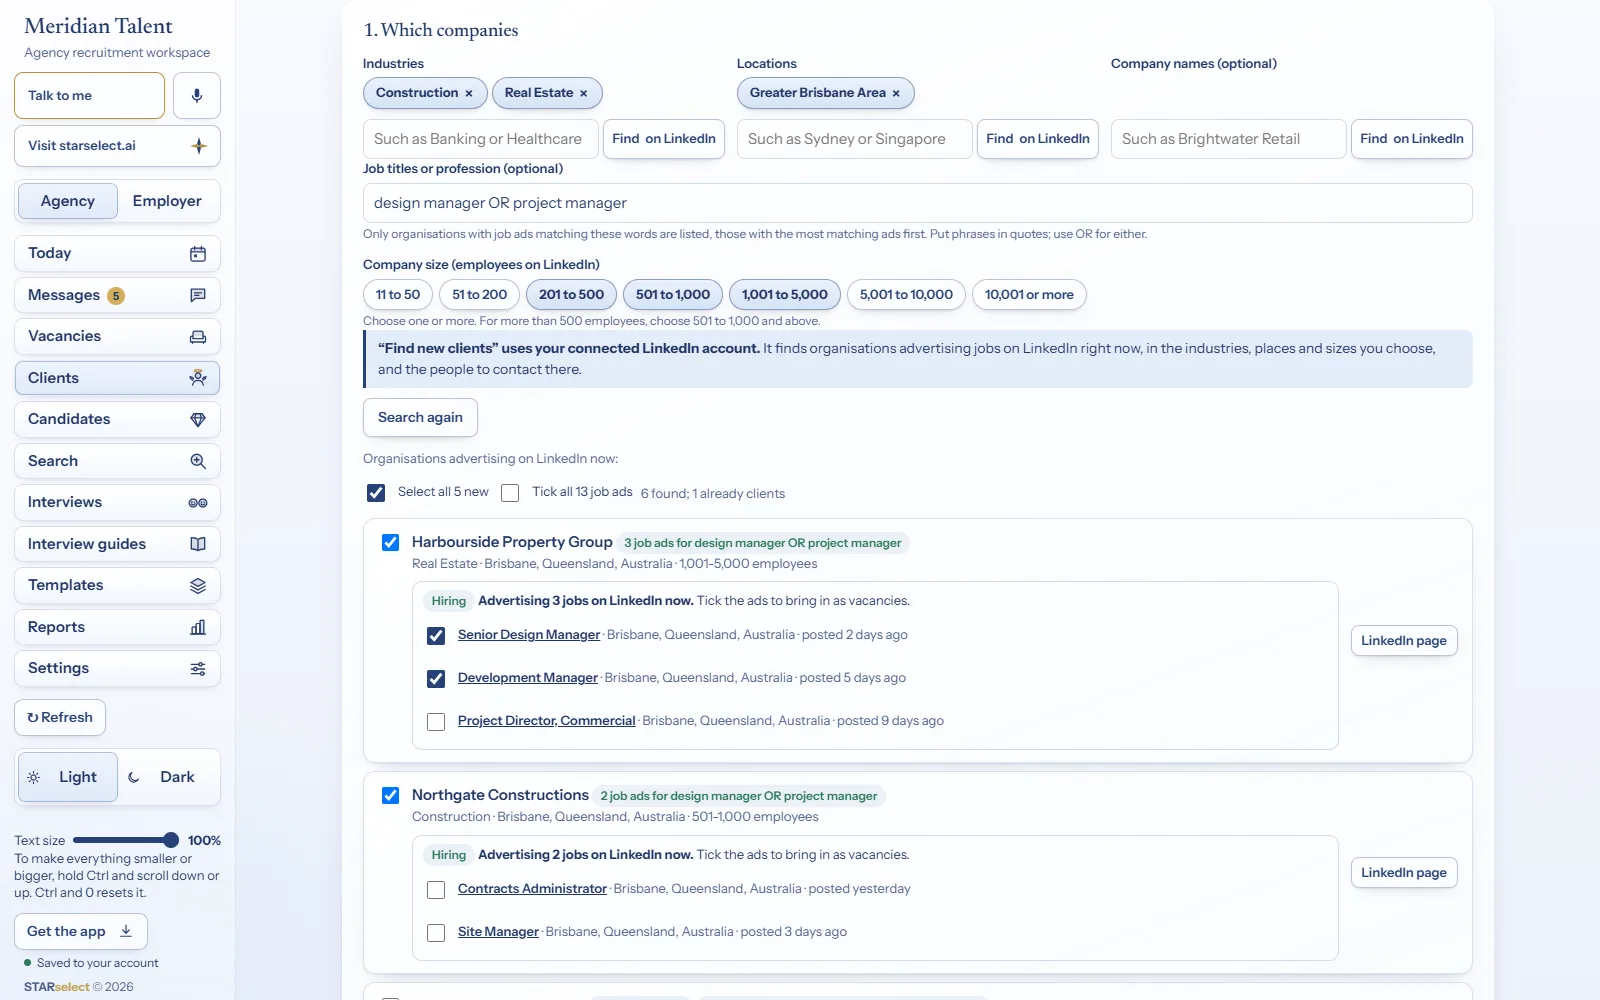
Task: Click the sparkle icon on Visit starselect.ai
Action: (199, 146)
